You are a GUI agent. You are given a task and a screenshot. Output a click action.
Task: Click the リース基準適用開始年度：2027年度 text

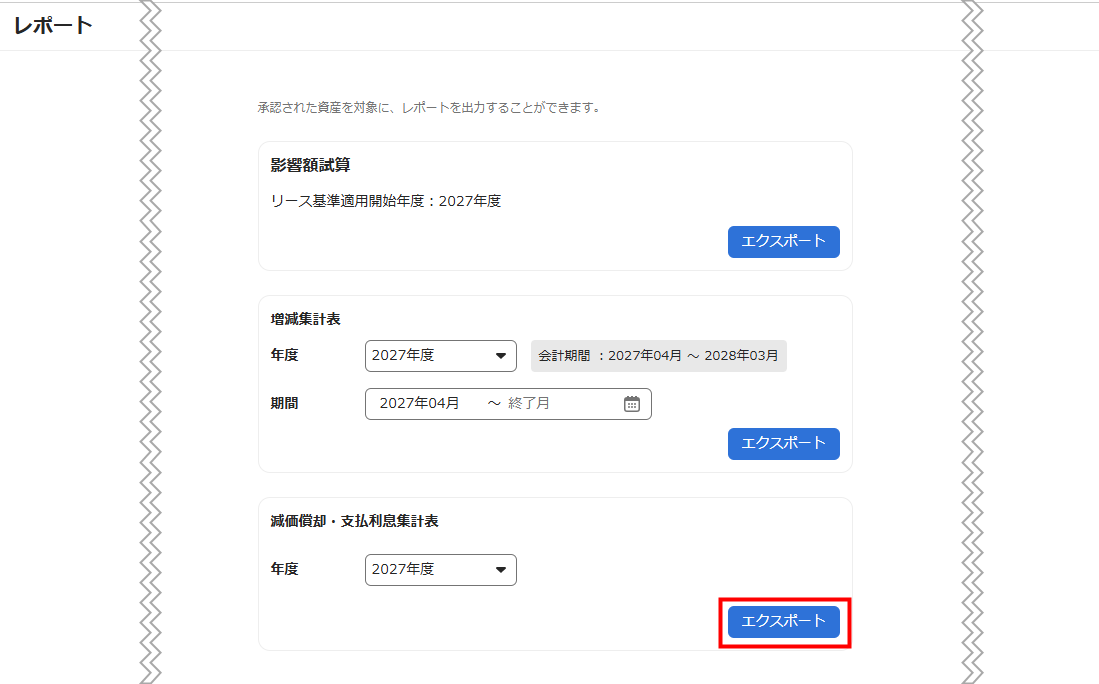point(385,201)
